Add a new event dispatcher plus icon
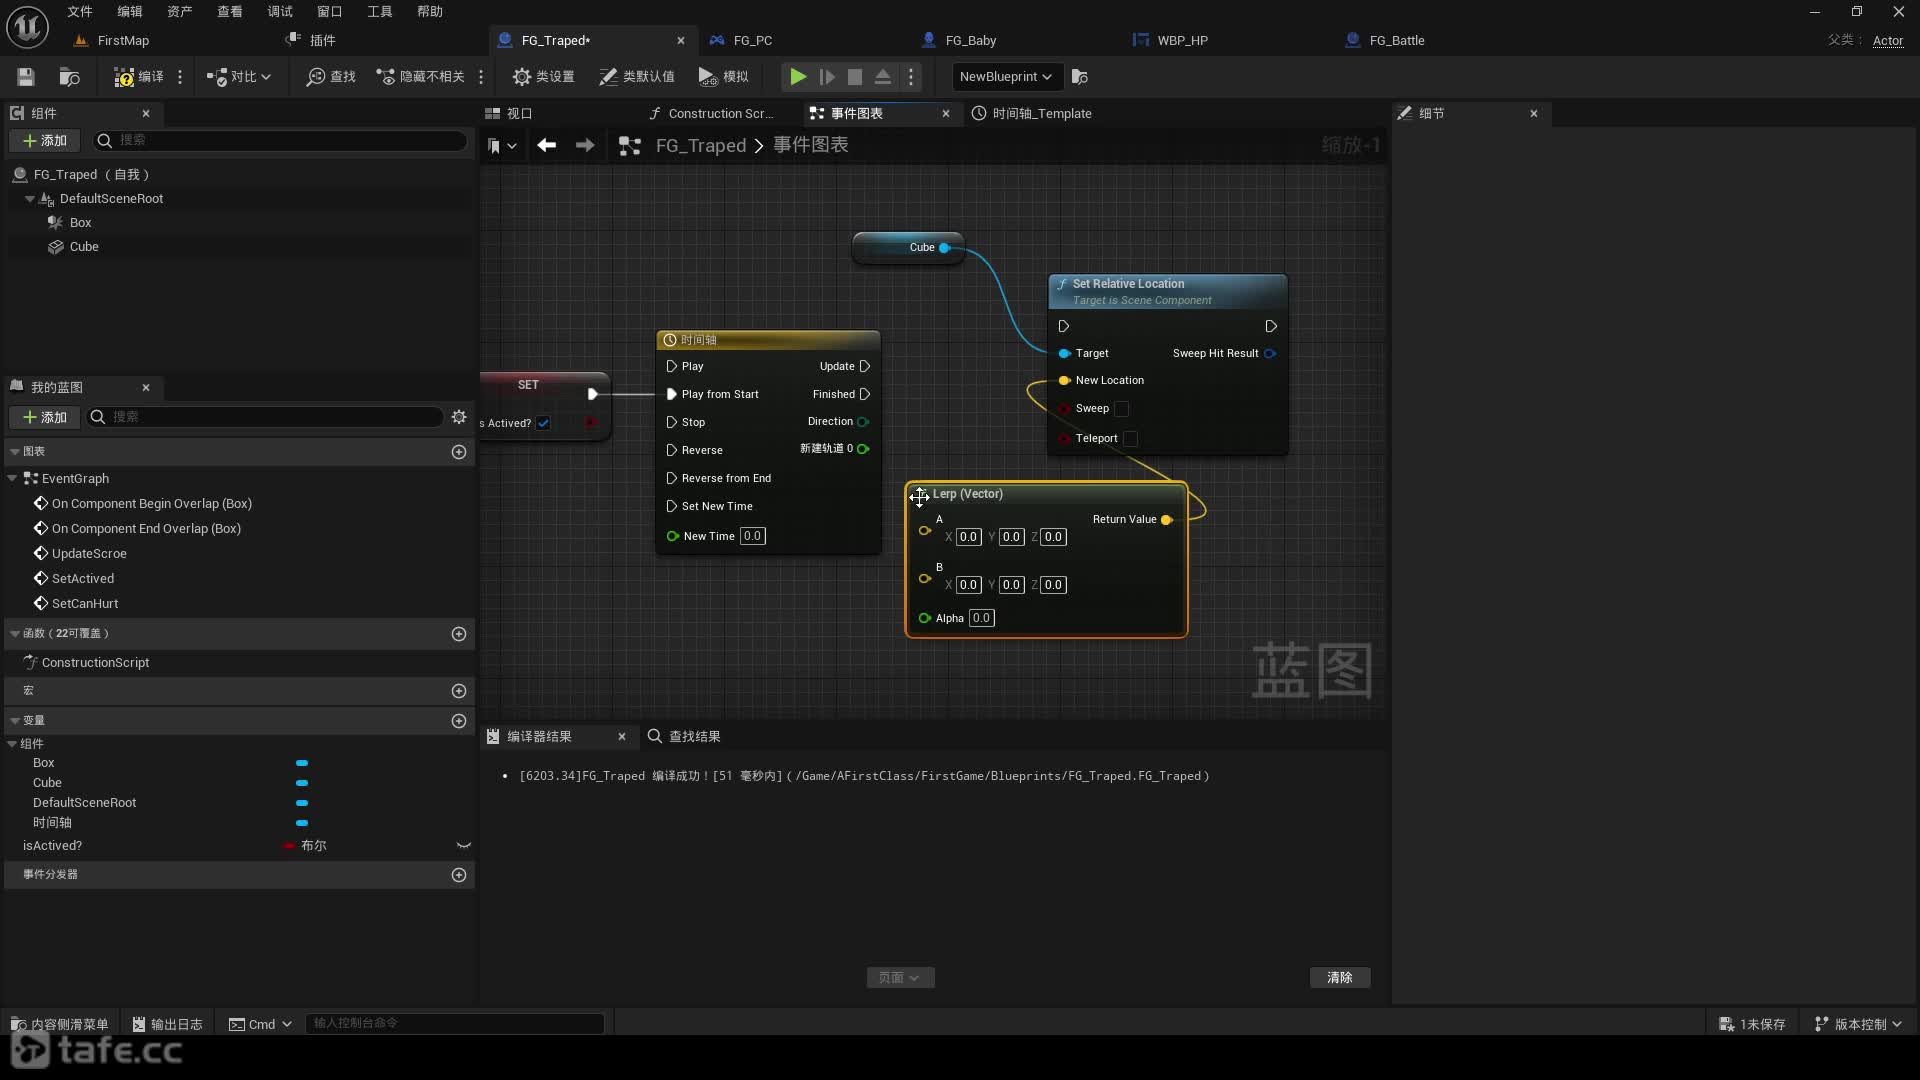The height and width of the screenshot is (1080, 1920). coord(459,875)
